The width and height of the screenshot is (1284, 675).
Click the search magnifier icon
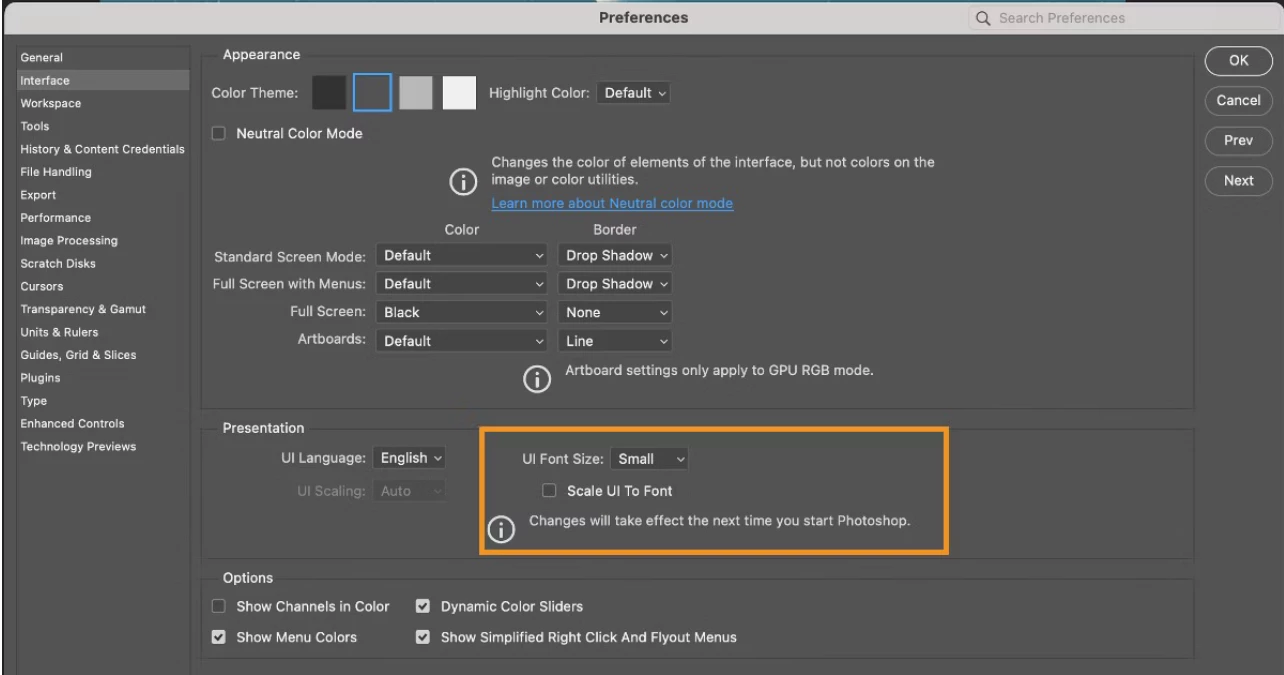click(982, 18)
